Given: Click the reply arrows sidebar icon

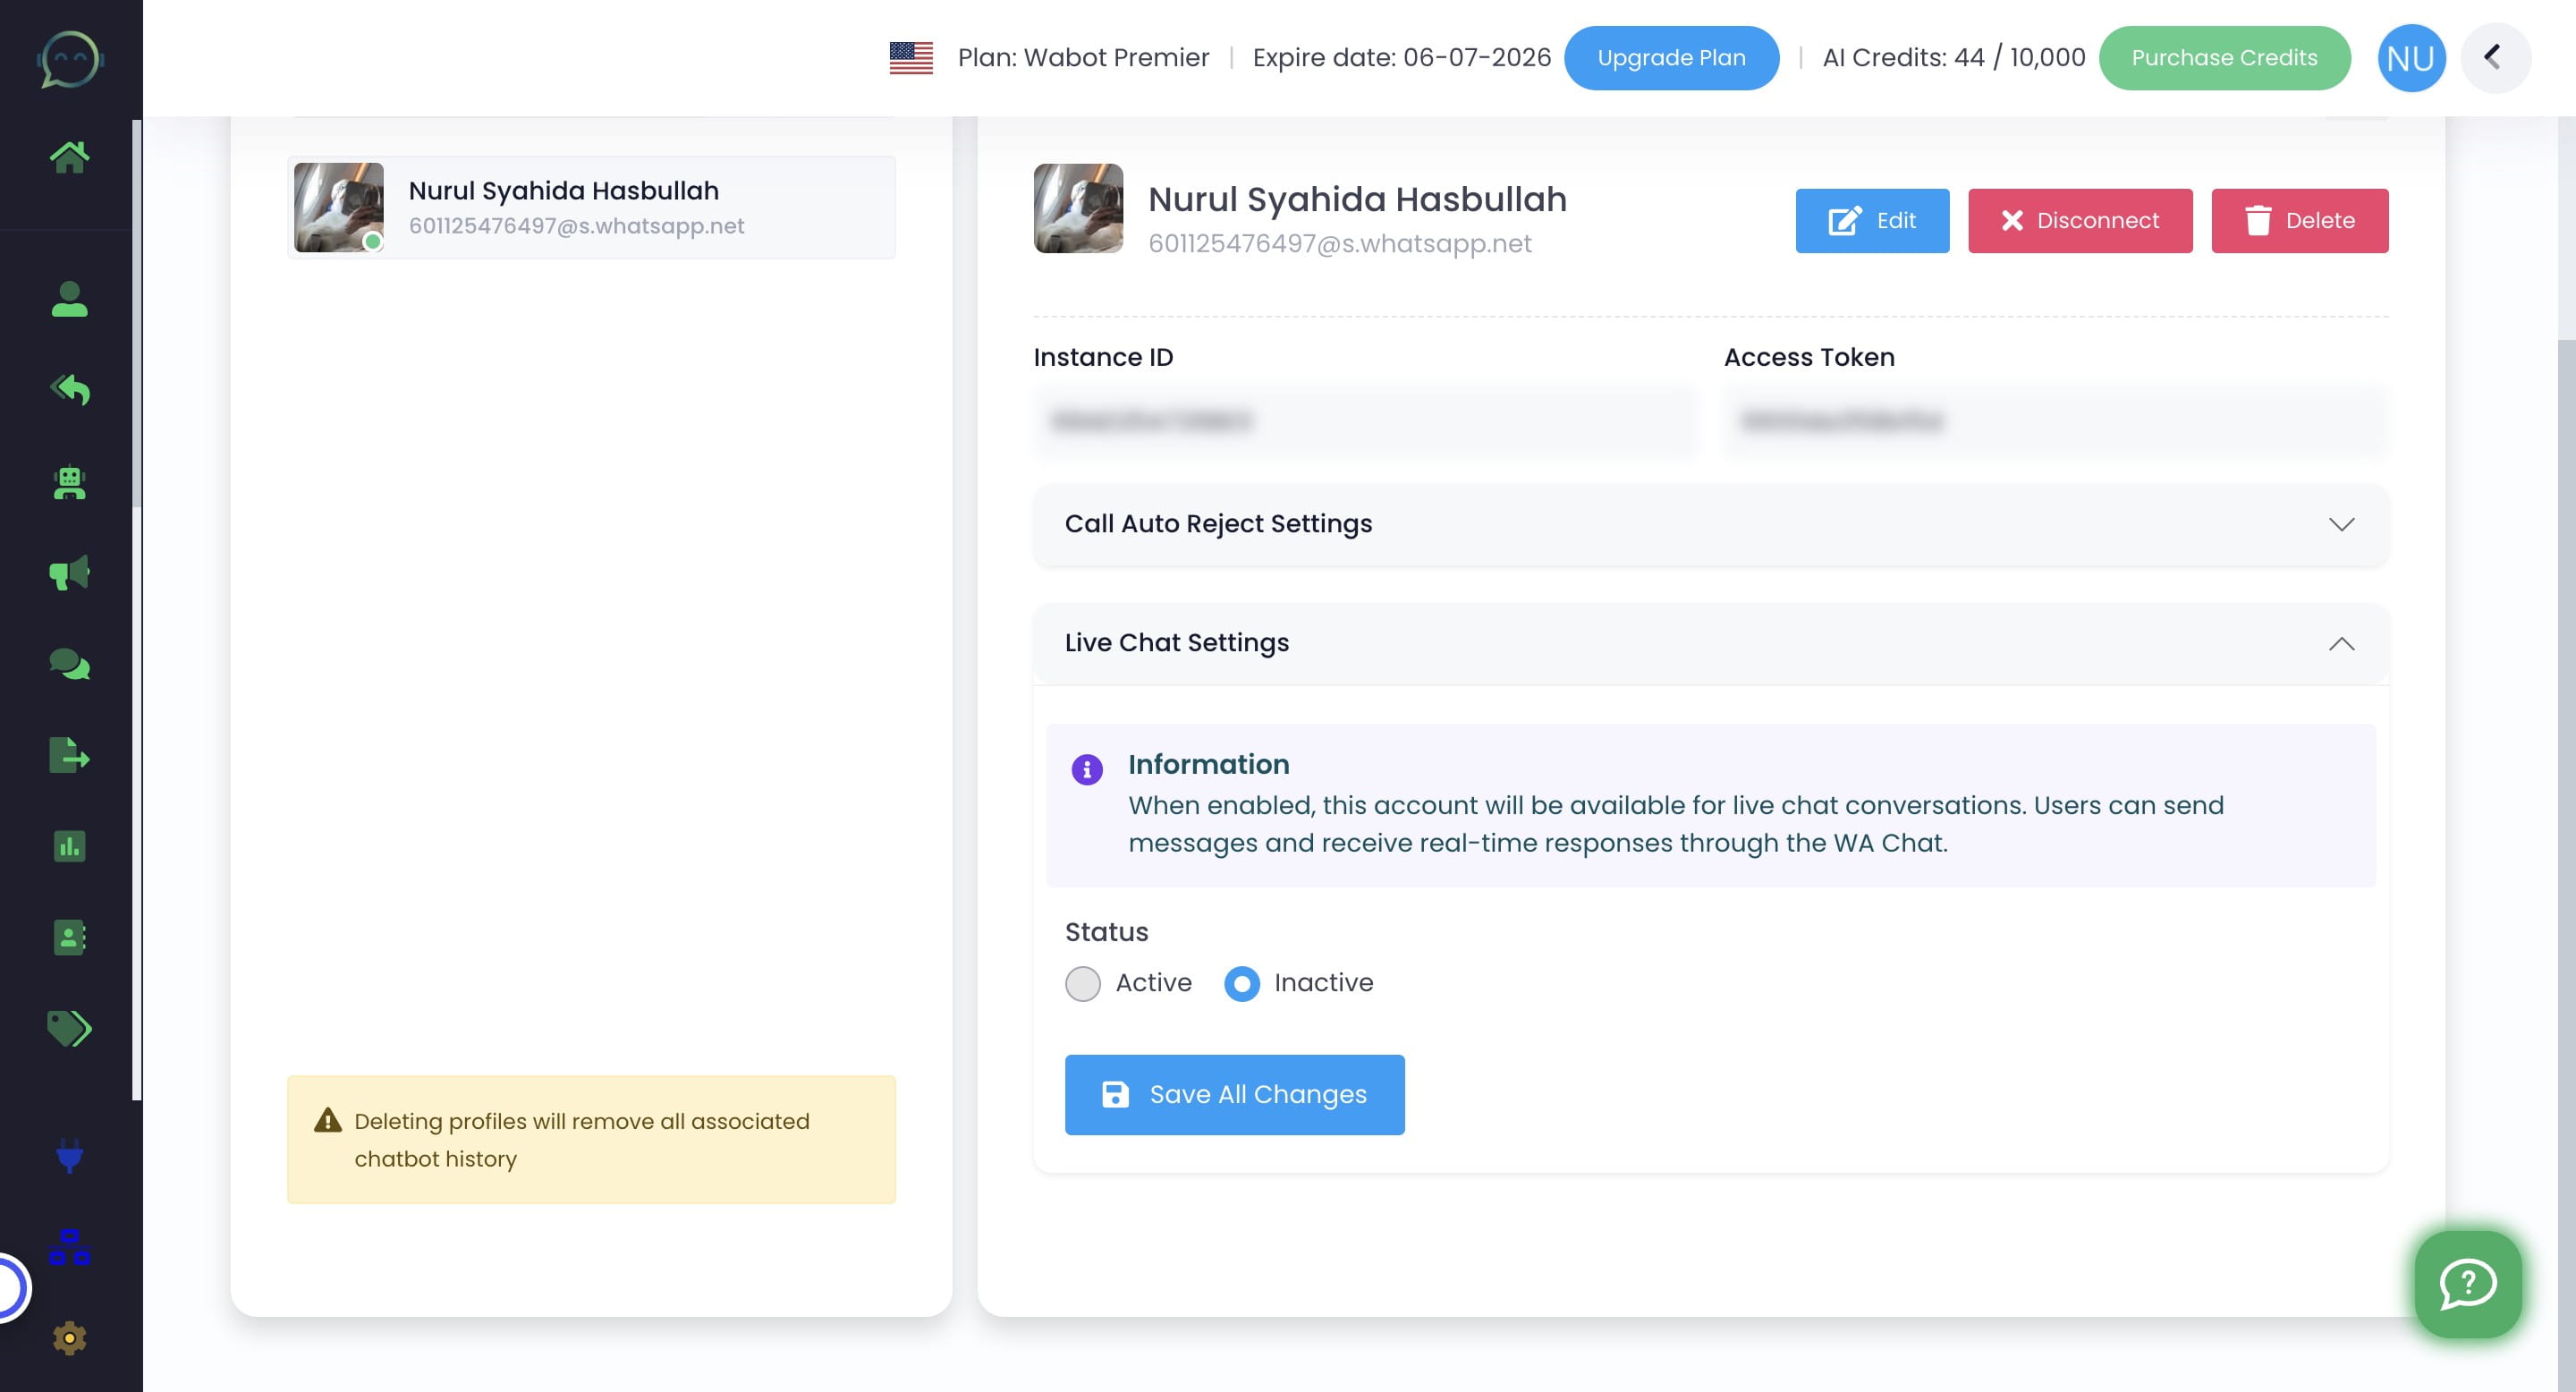Looking at the screenshot, I should pos(69,390).
